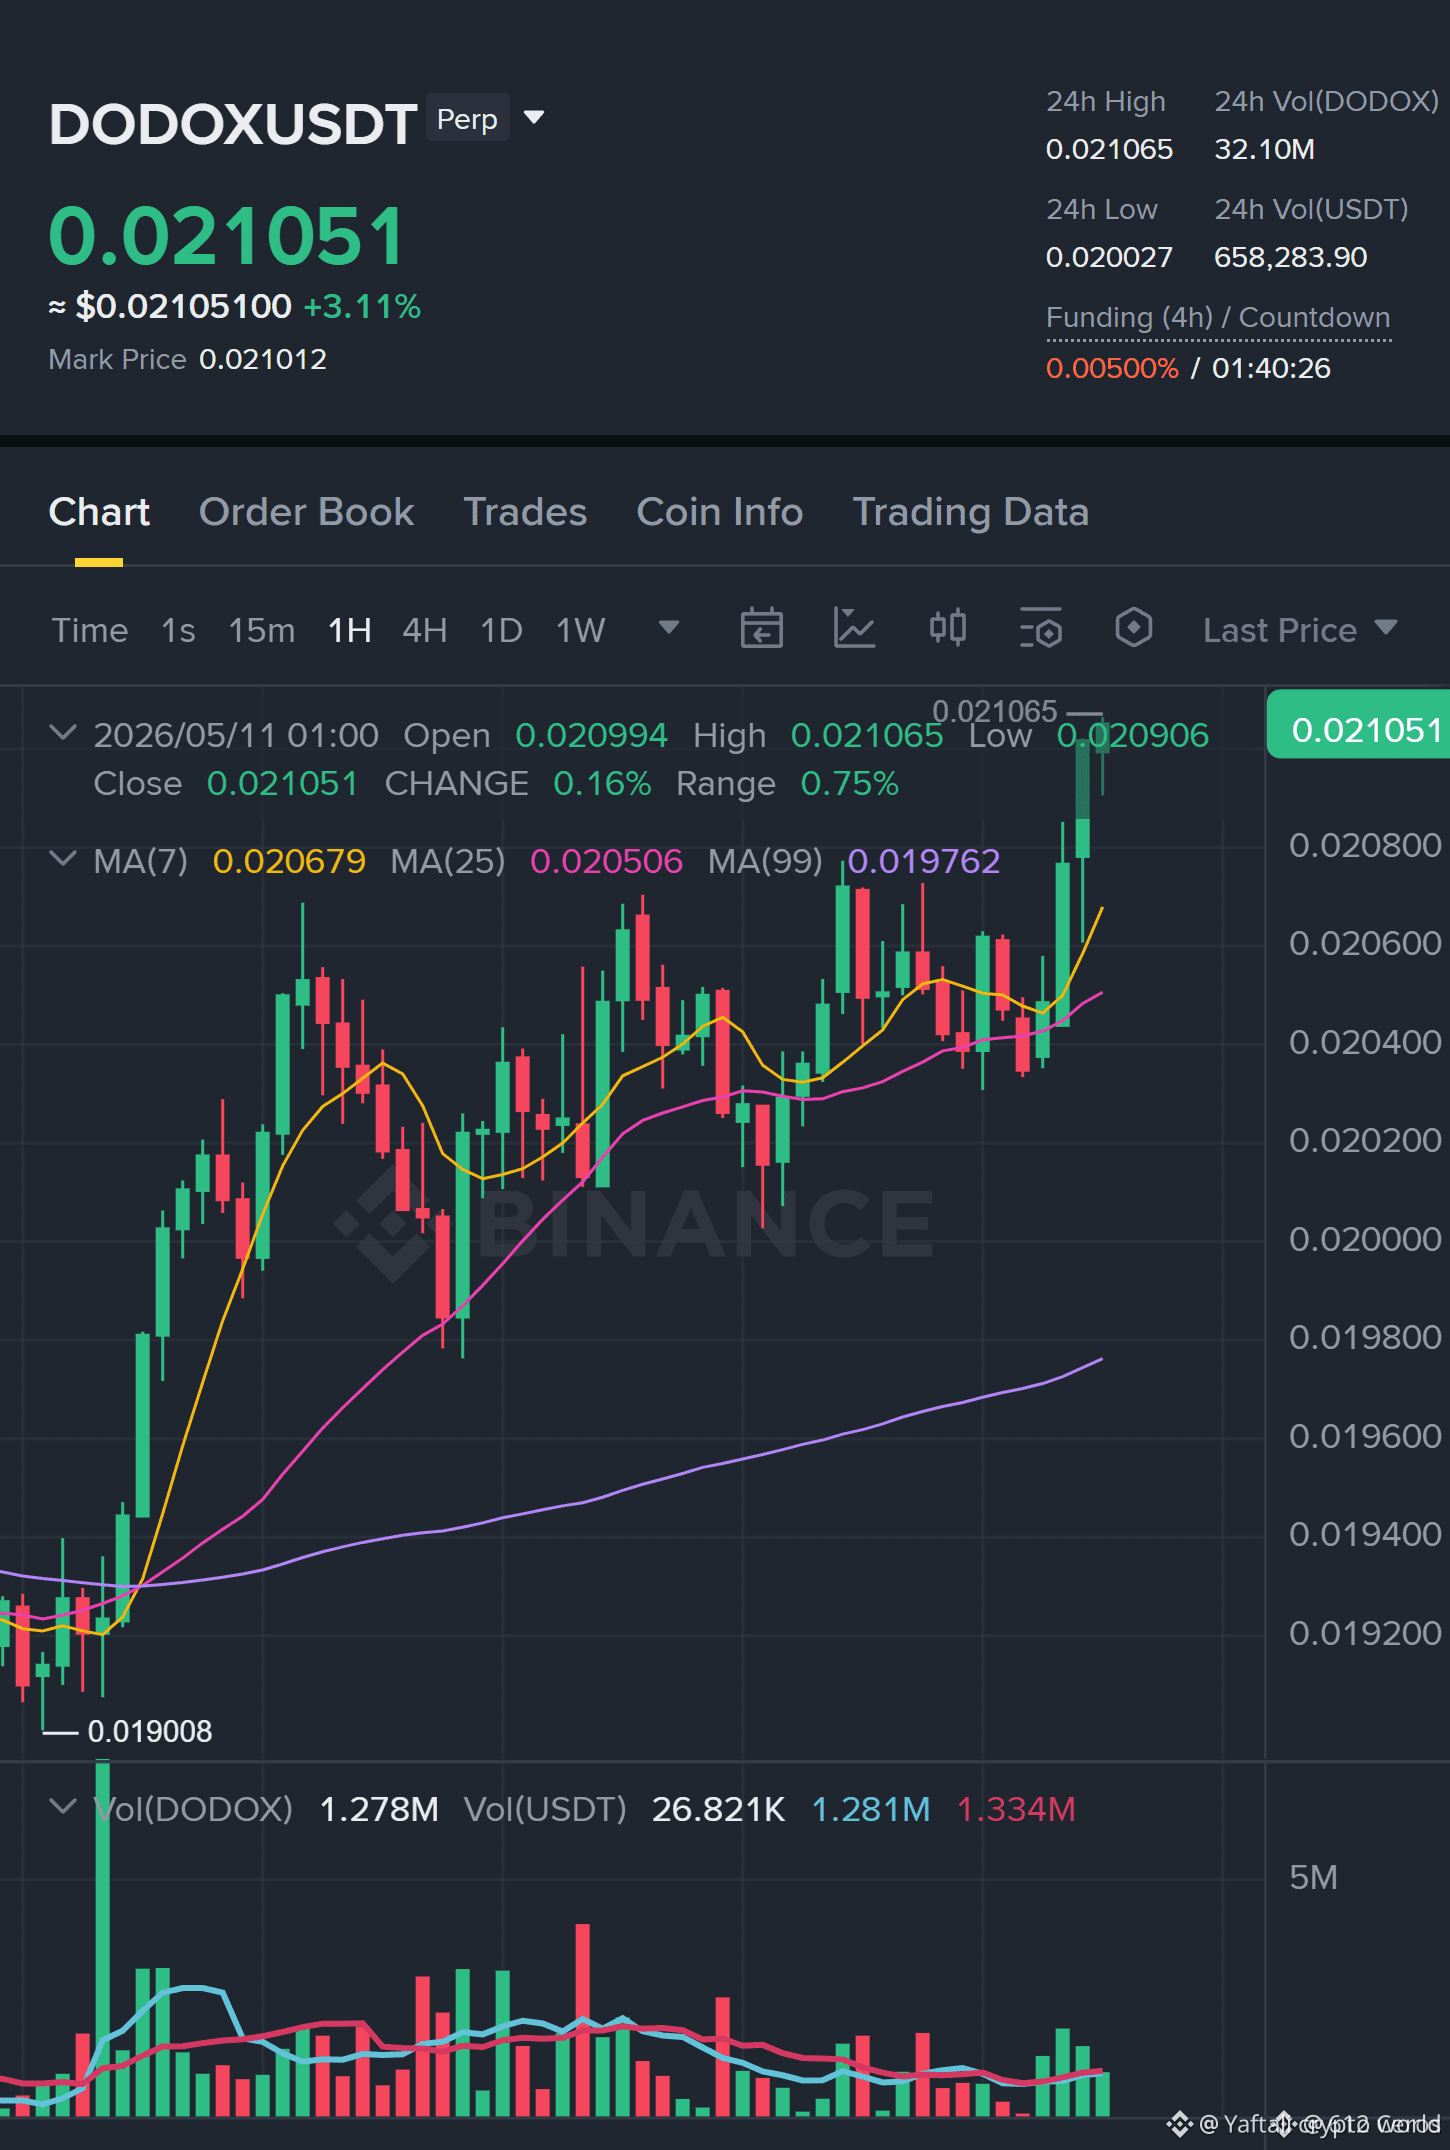Collapse the MA indicator legend

pyautogui.click(x=63, y=859)
